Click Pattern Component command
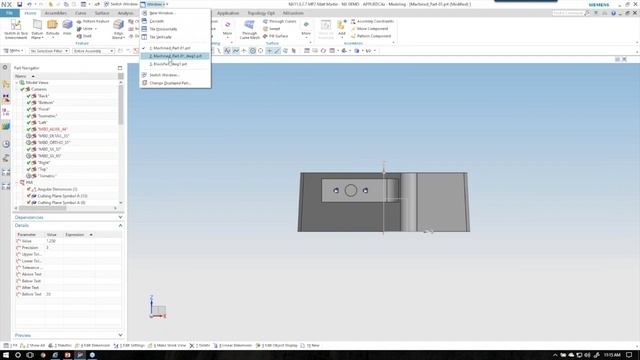Viewport: 640px width, 360px height. click(x=371, y=36)
